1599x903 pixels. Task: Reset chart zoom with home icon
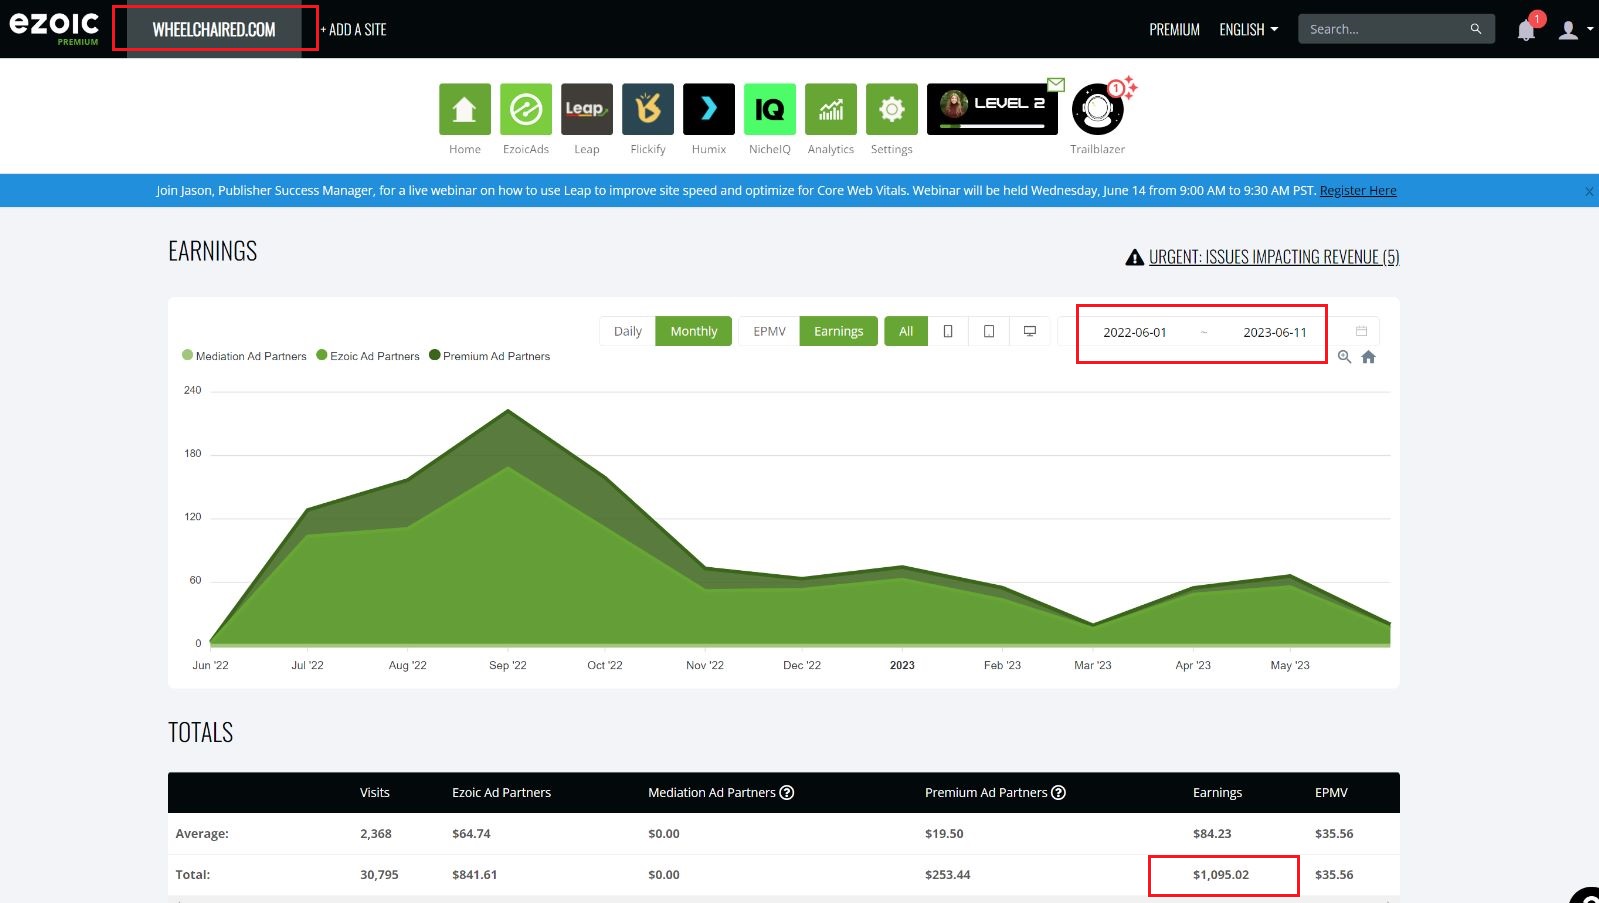[x=1369, y=357]
